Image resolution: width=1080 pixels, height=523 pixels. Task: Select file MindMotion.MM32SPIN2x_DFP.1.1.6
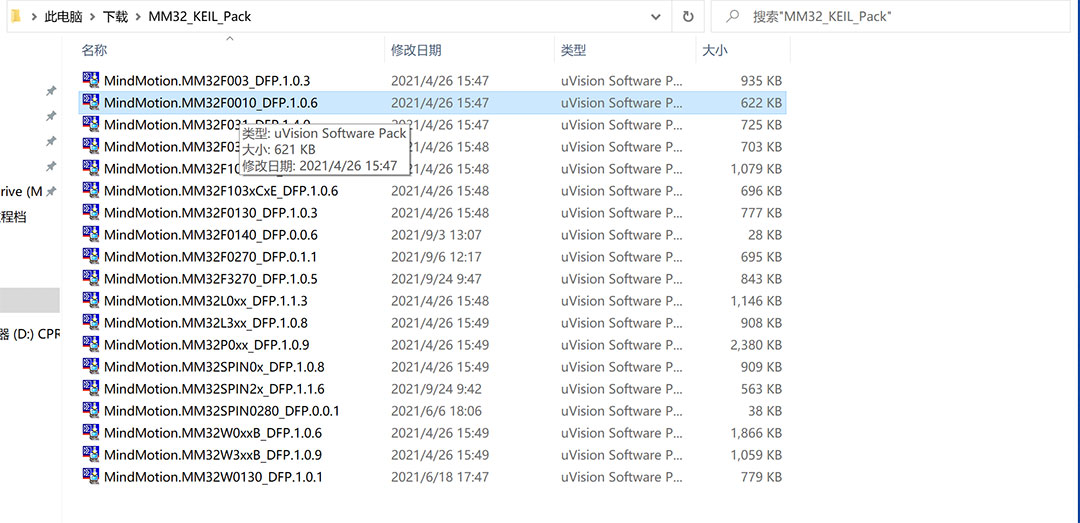pyautogui.click(x=214, y=389)
